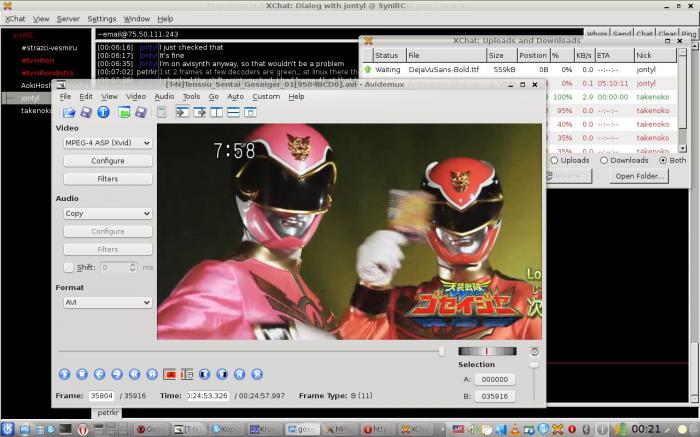
Task: Choose the top-bottom display mode icon
Action: tap(233, 112)
